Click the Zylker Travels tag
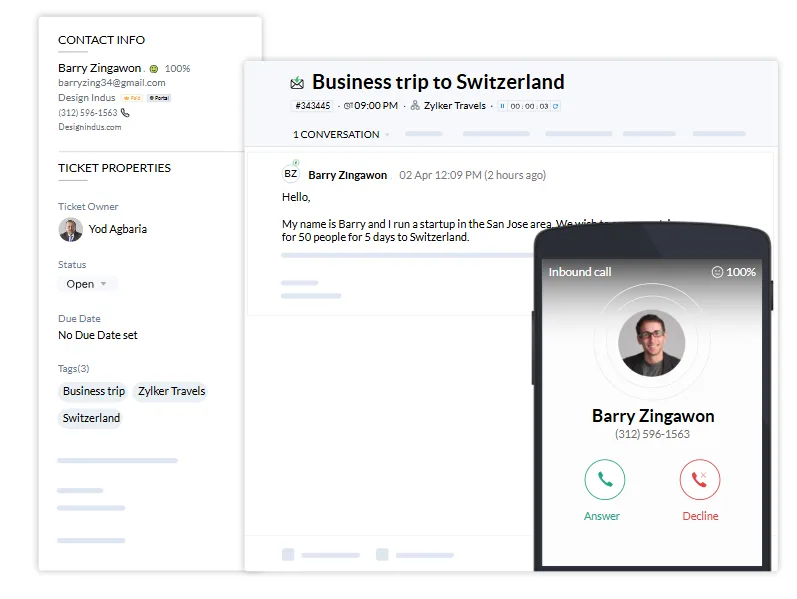This screenshot has height=599, width=797. pyautogui.click(x=171, y=391)
